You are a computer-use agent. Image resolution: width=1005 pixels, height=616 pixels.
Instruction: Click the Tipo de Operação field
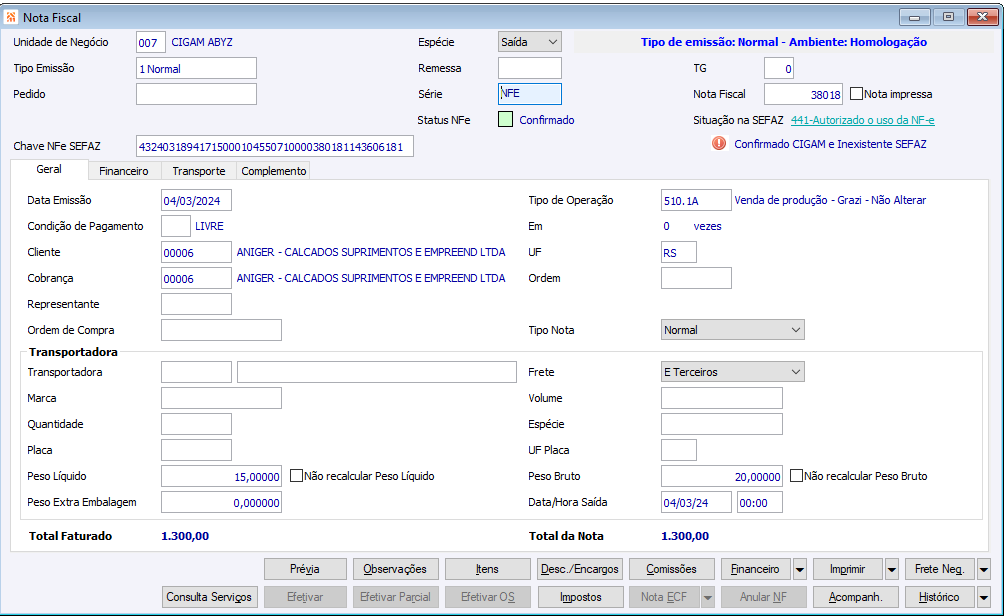coord(696,200)
